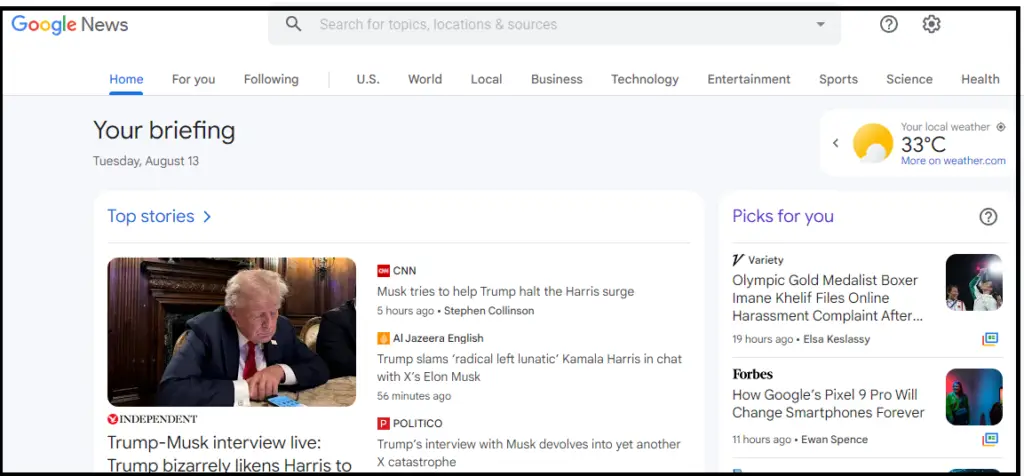Open full coverage icon for Variety story
1024x476 pixels.
990,339
